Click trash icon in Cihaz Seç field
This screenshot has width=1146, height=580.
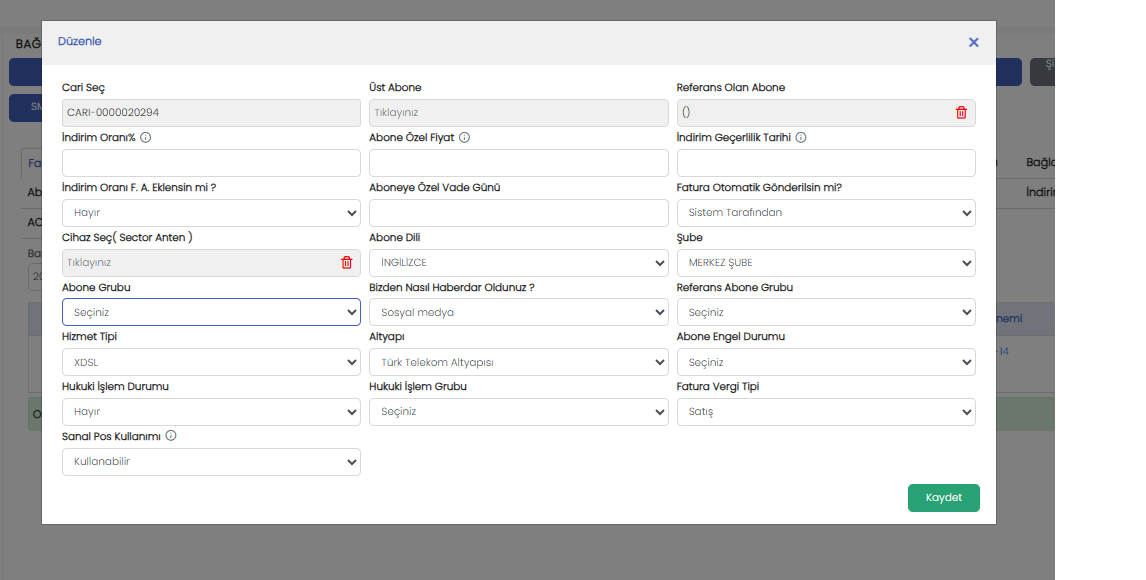(347, 263)
